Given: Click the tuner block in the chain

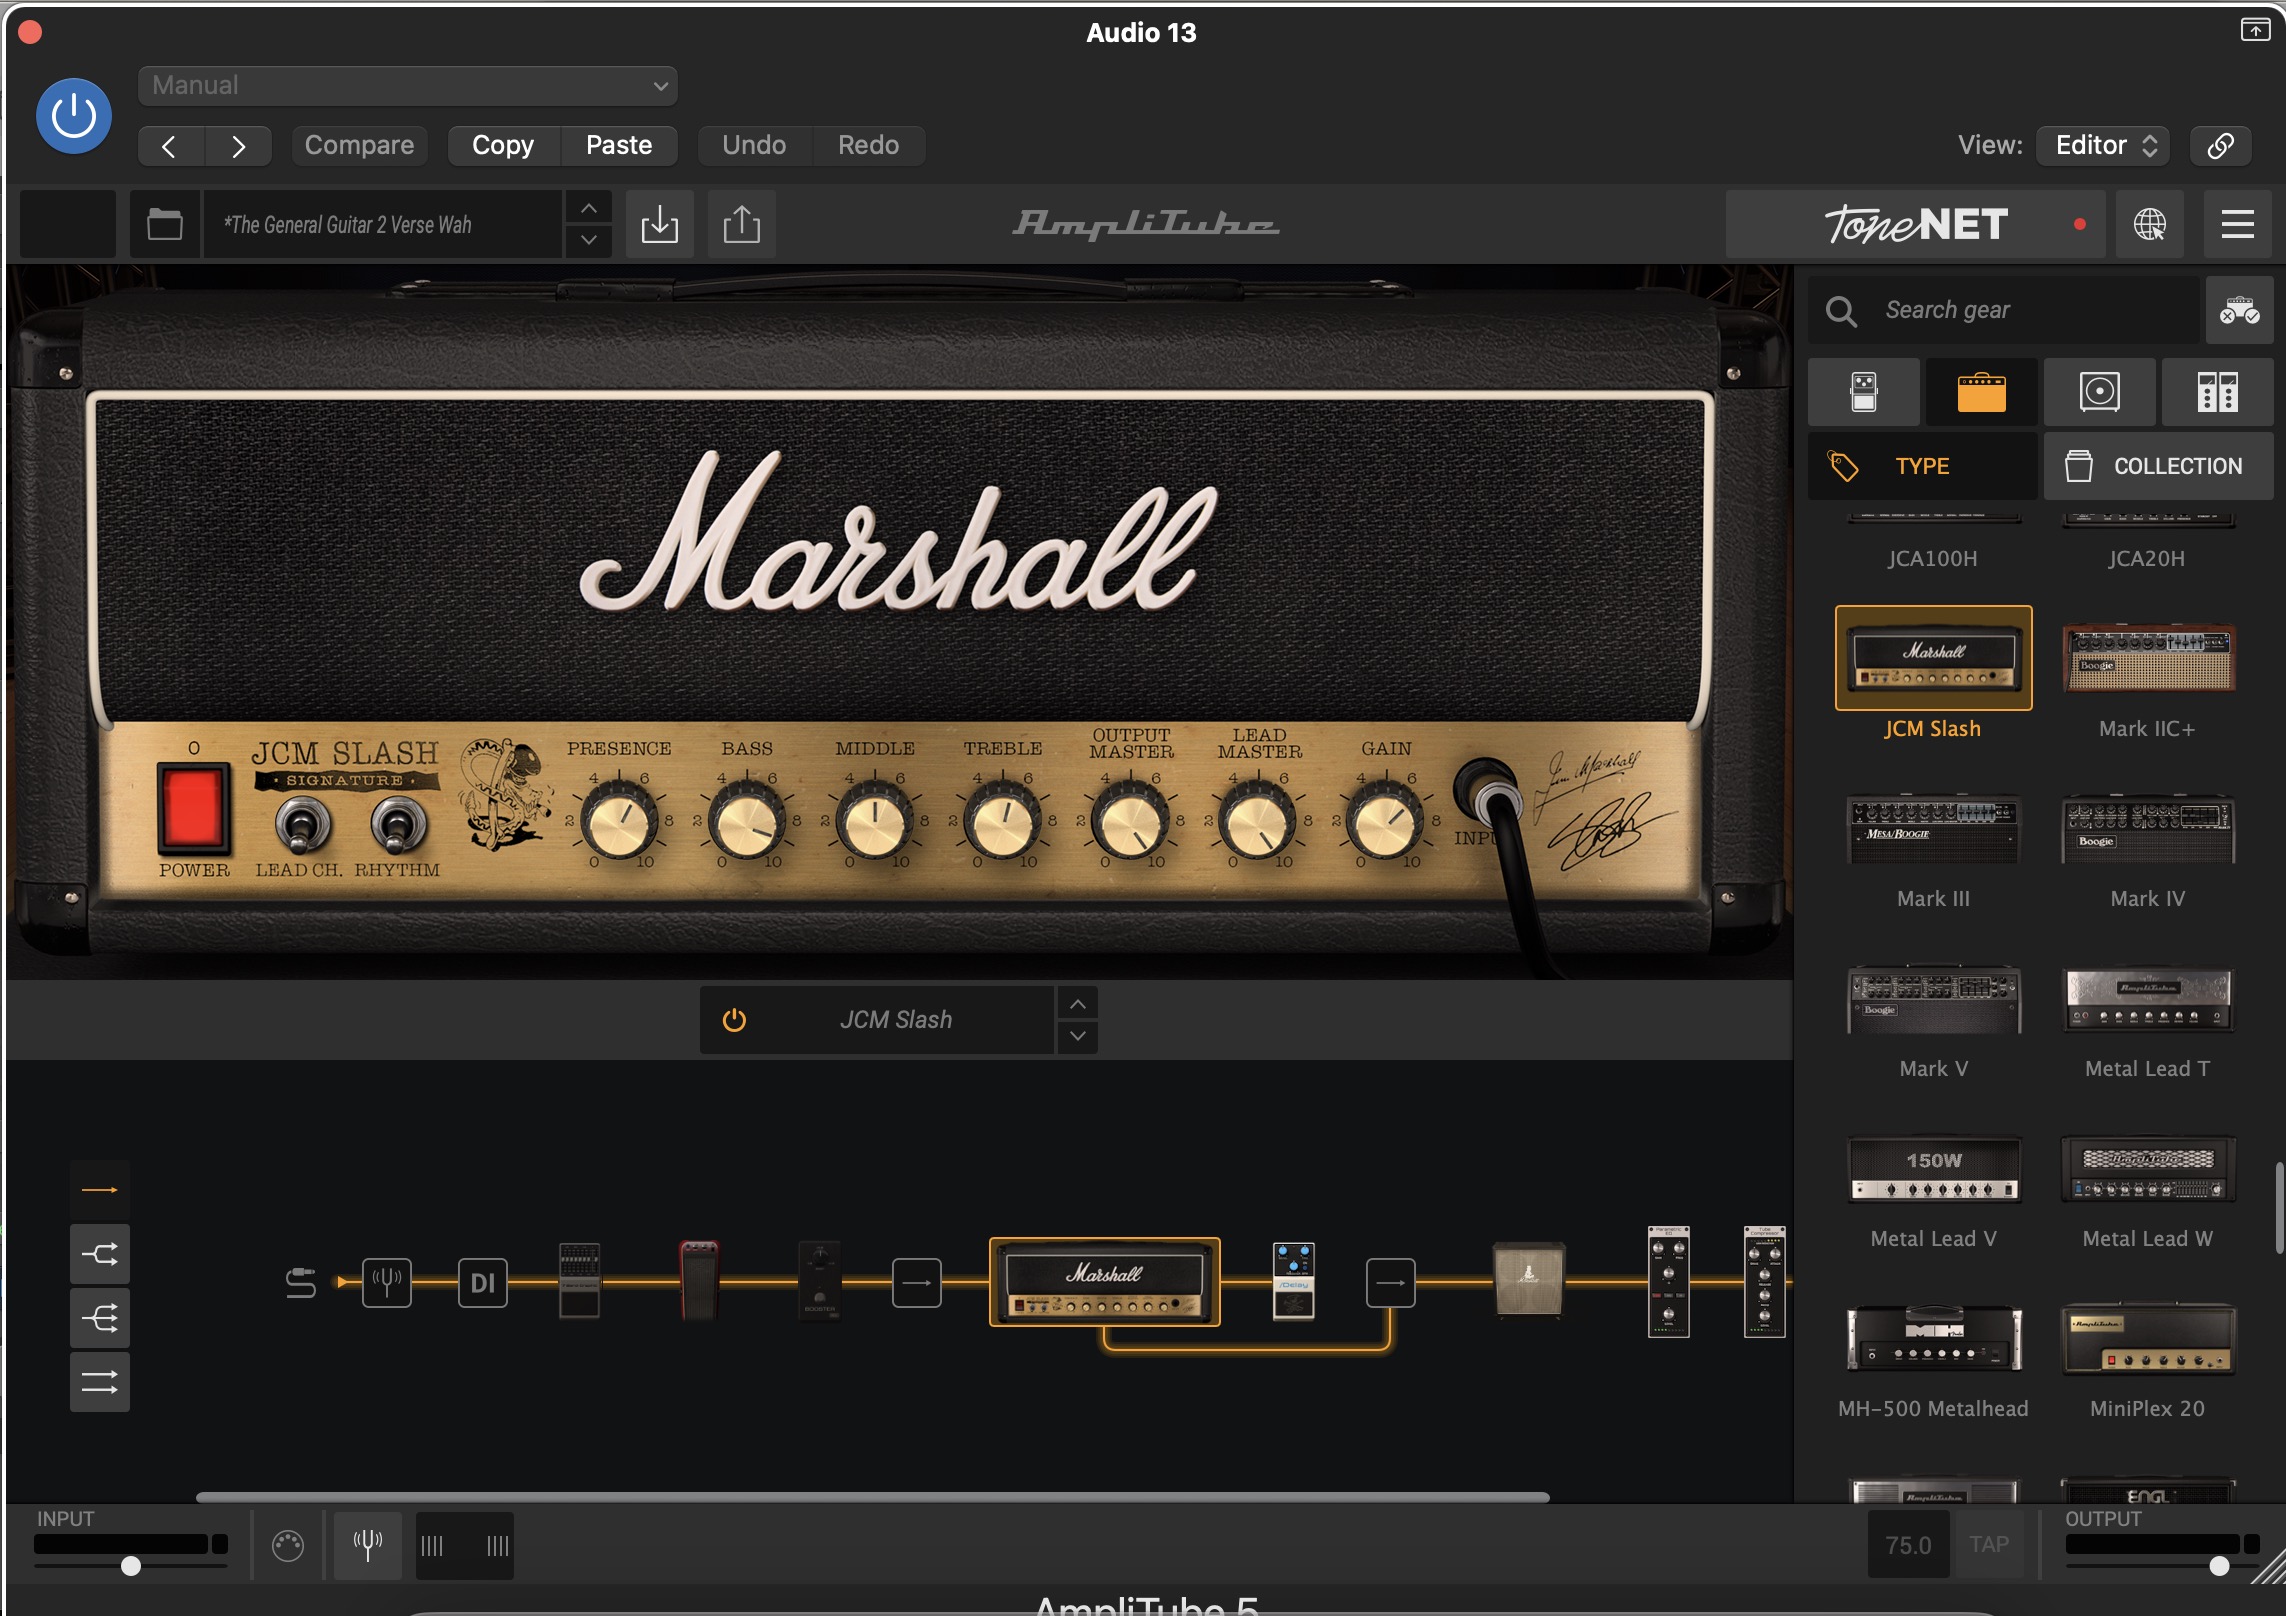Looking at the screenshot, I should point(387,1282).
